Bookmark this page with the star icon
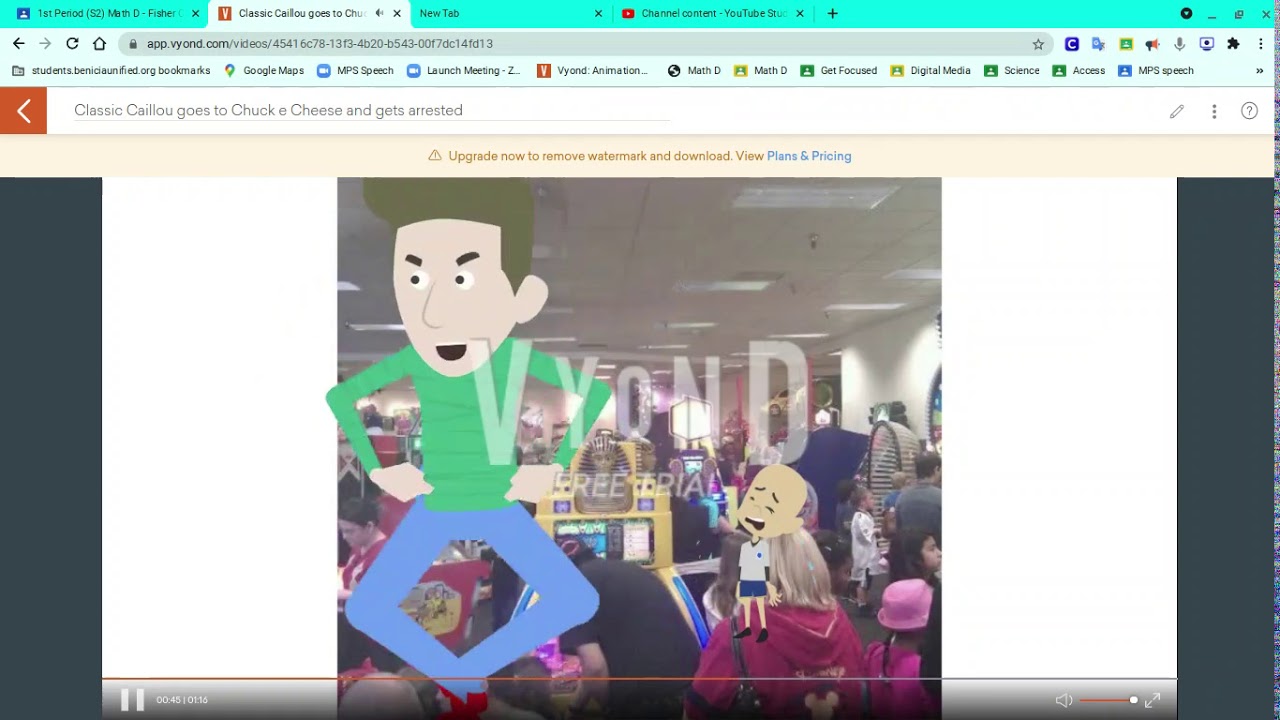The image size is (1280, 720). [1038, 44]
